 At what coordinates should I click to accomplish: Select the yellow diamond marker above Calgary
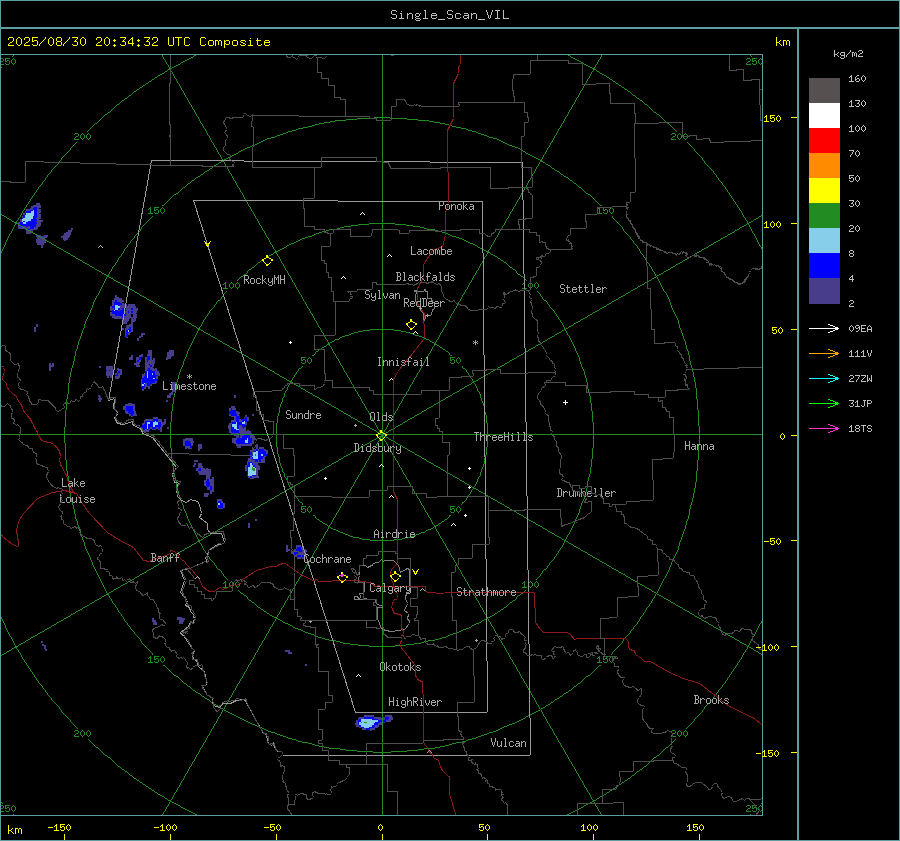pos(395,576)
